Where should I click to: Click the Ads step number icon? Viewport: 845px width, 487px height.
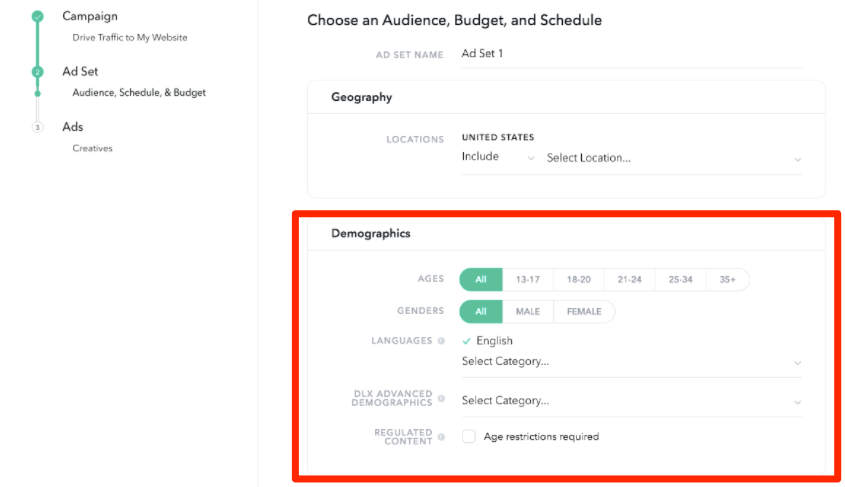click(37, 128)
